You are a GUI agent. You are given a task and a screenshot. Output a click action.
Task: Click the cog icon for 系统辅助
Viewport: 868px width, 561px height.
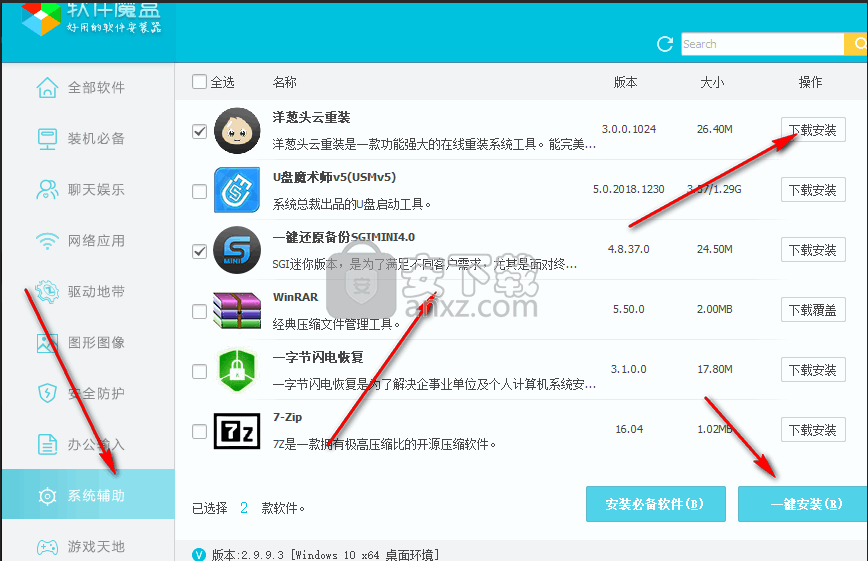(47, 496)
